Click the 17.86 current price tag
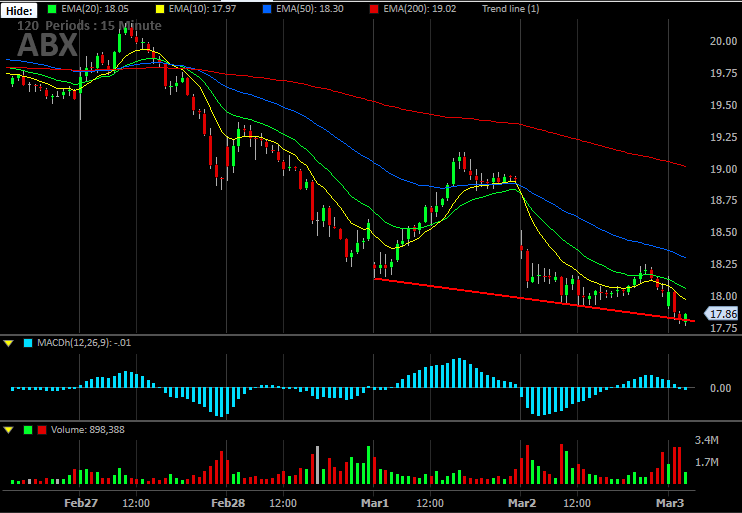The width and height of the screenshot is (742, 513). (722, 314)
